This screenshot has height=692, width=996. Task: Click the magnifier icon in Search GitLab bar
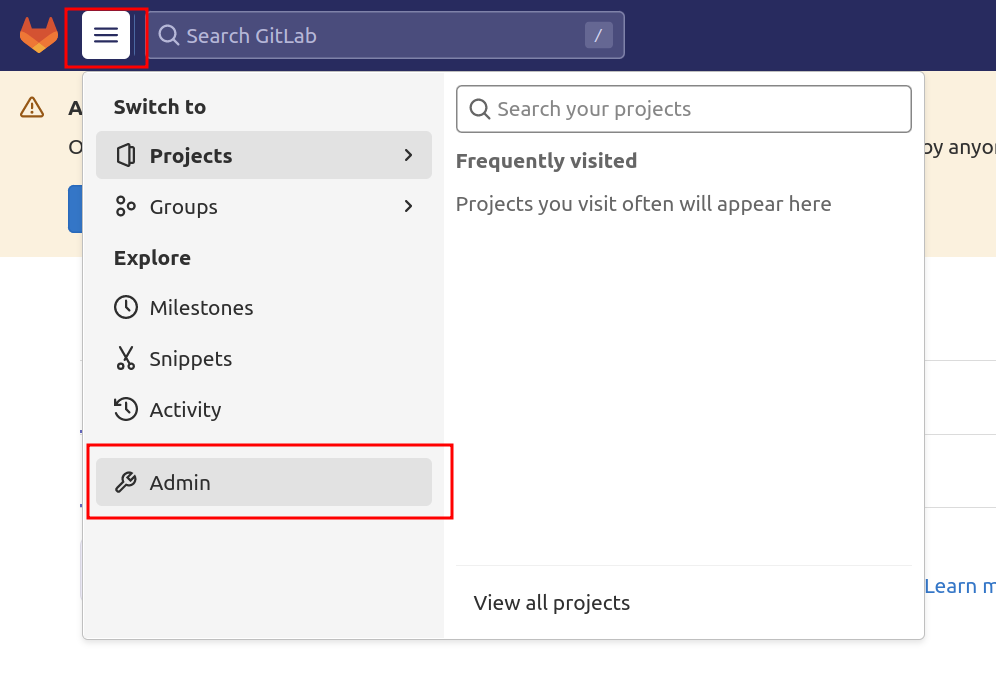point(169,36)
